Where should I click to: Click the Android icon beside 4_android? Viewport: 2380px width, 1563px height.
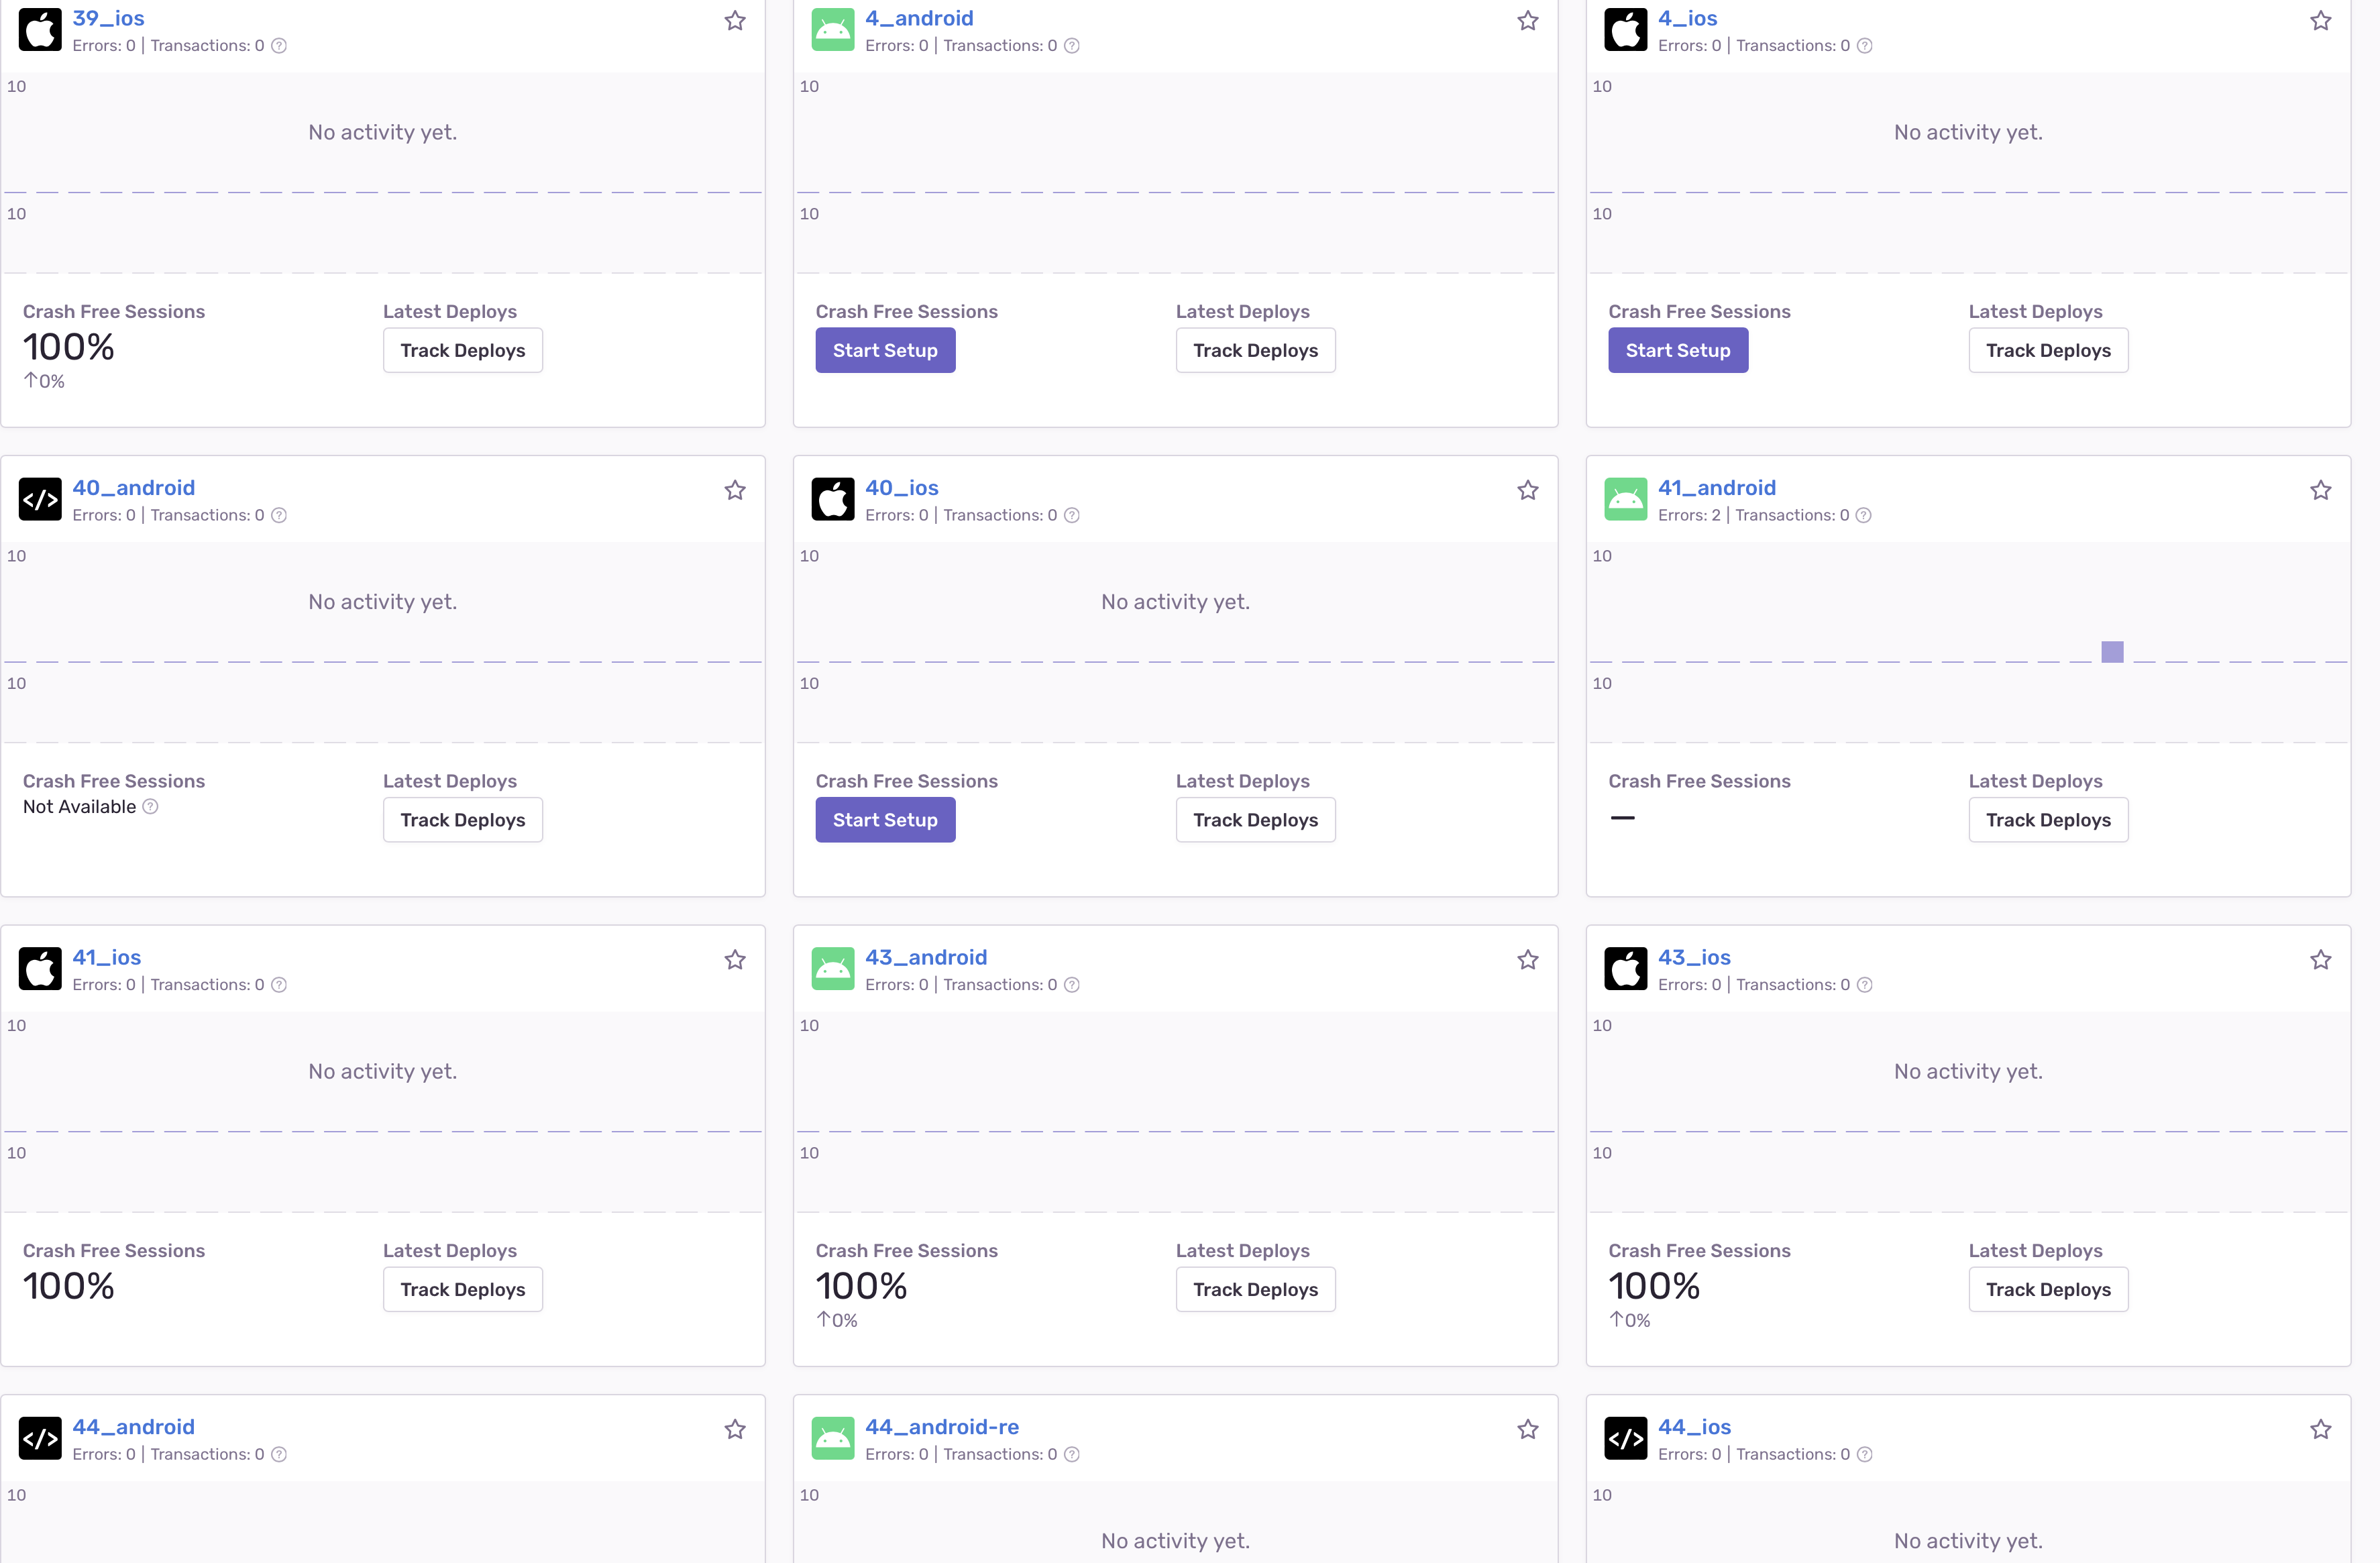click(832, 30)
